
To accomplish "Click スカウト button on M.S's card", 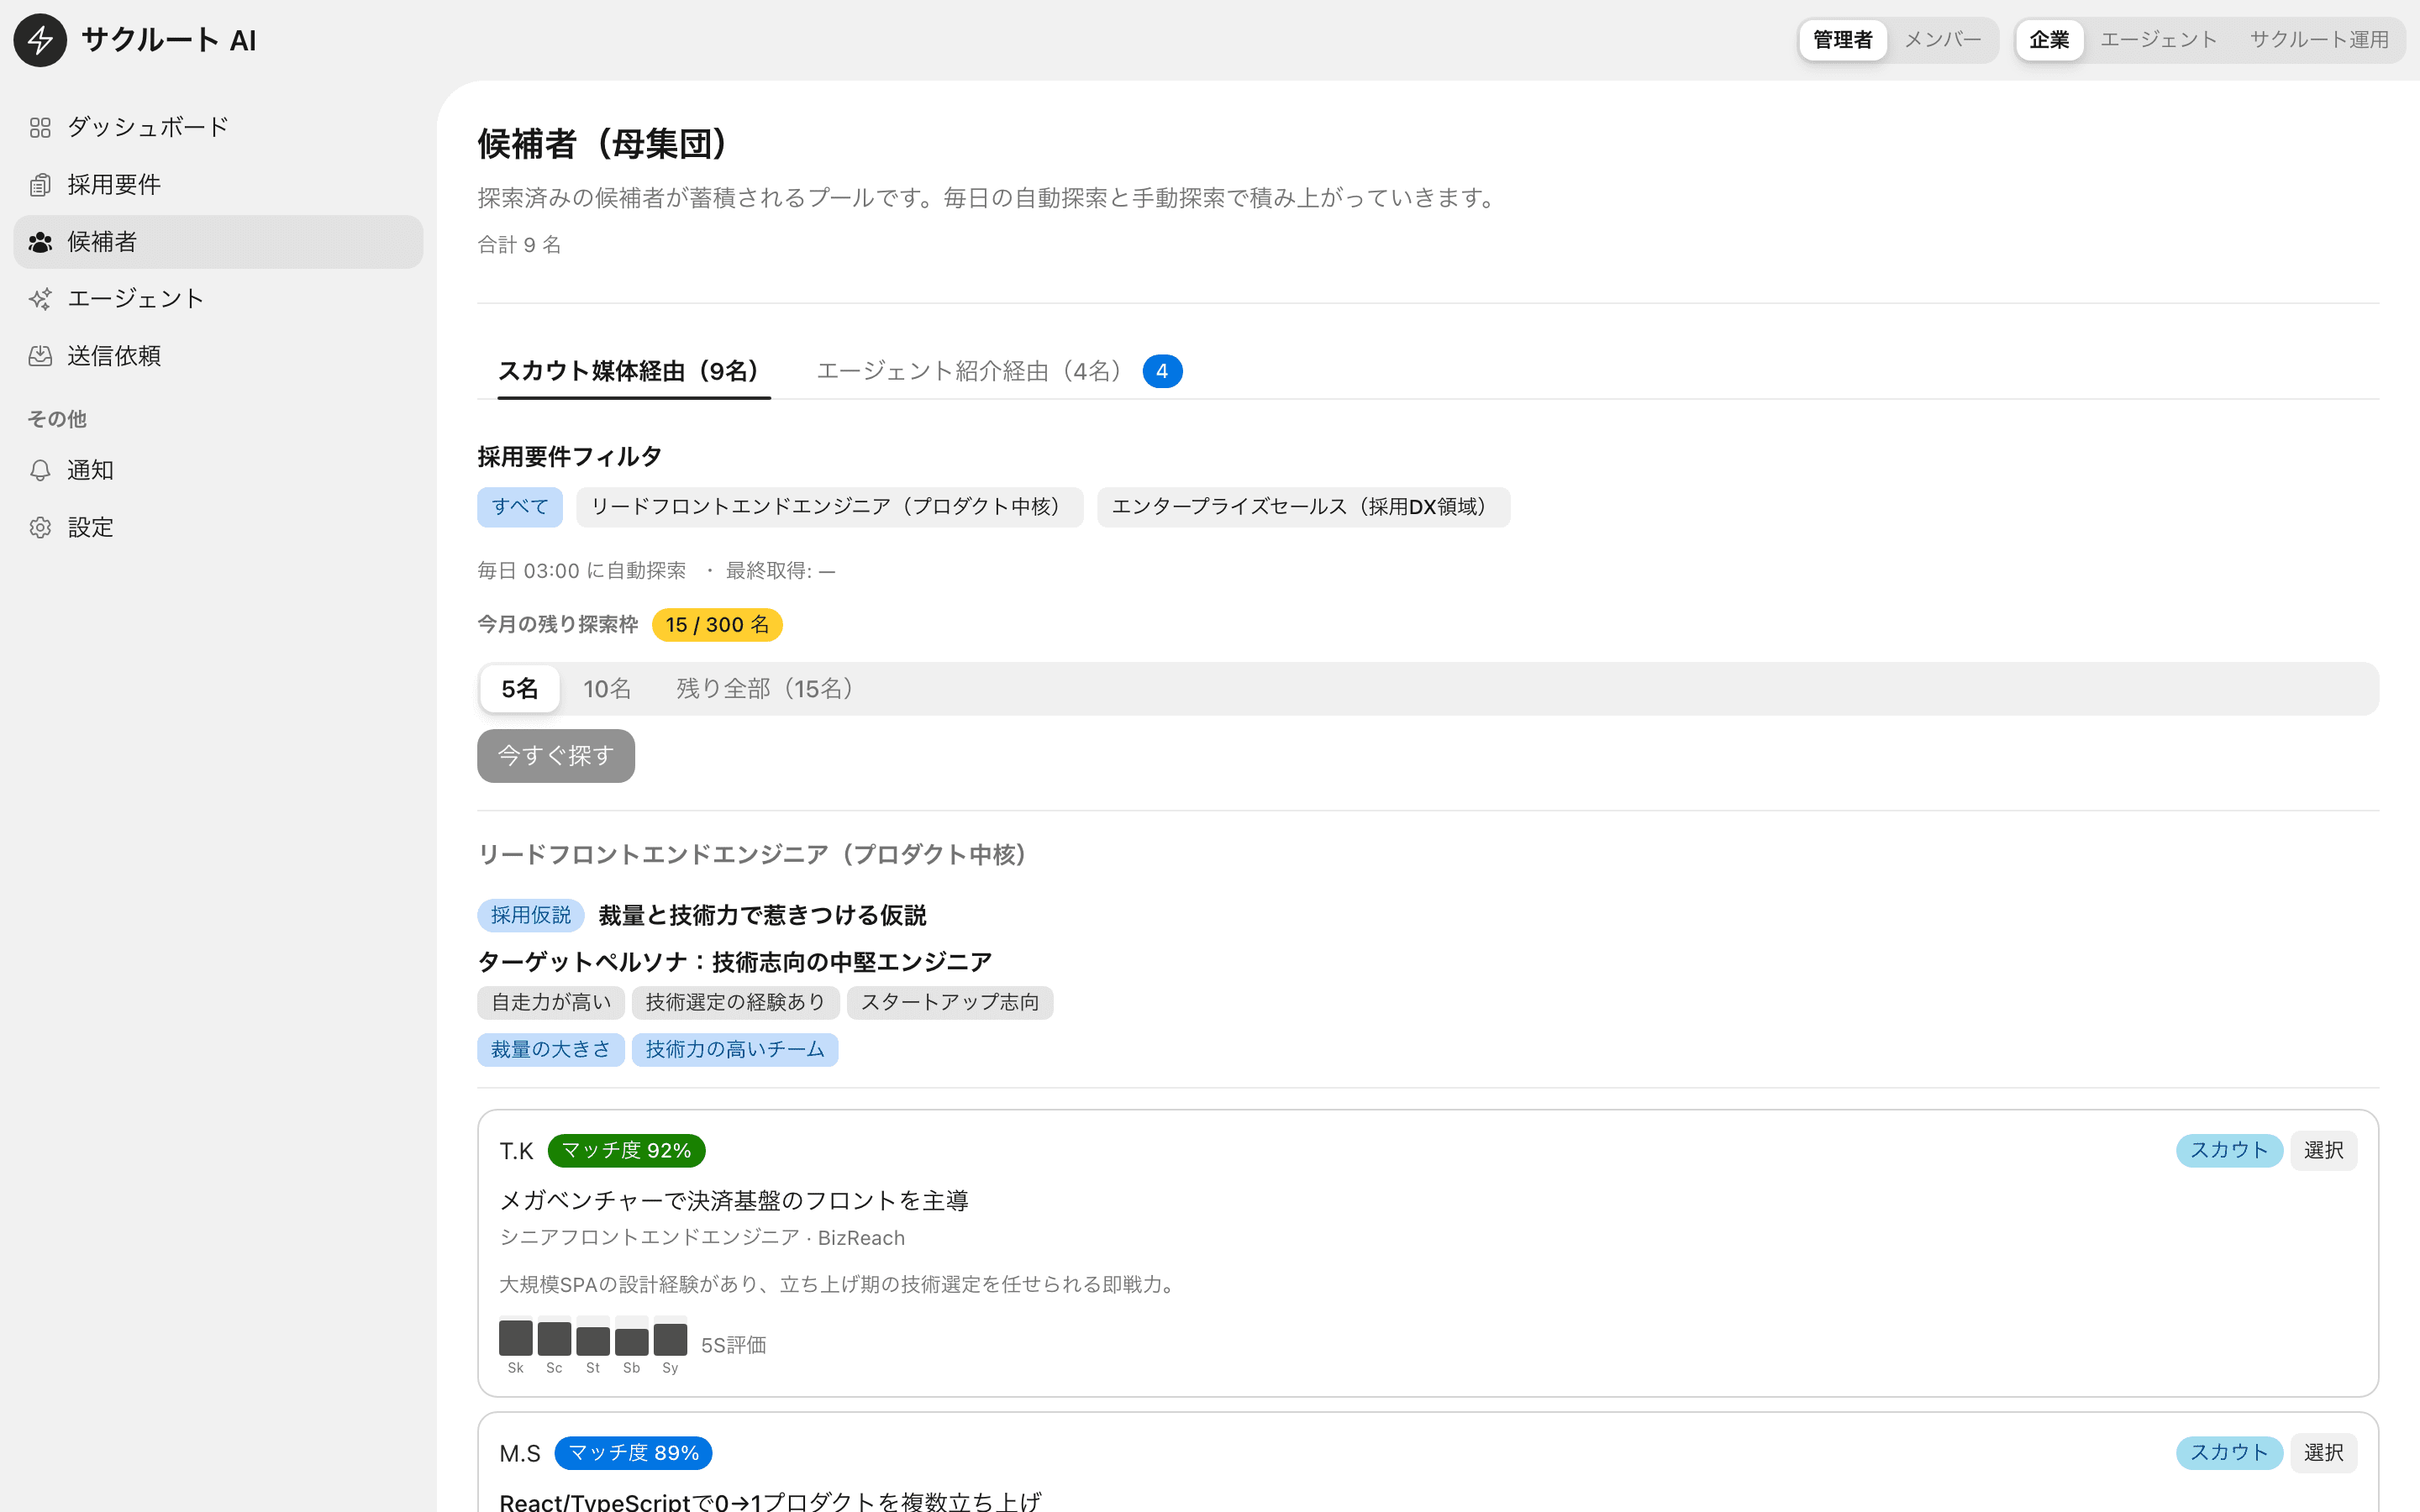I will 2229,1453.
